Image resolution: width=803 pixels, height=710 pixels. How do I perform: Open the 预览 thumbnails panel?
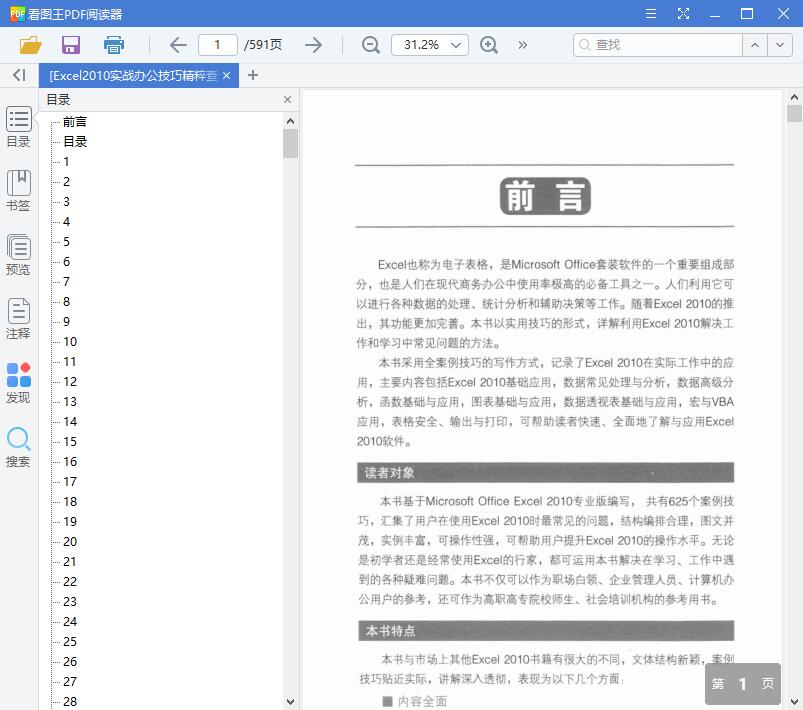coord(18,255)
